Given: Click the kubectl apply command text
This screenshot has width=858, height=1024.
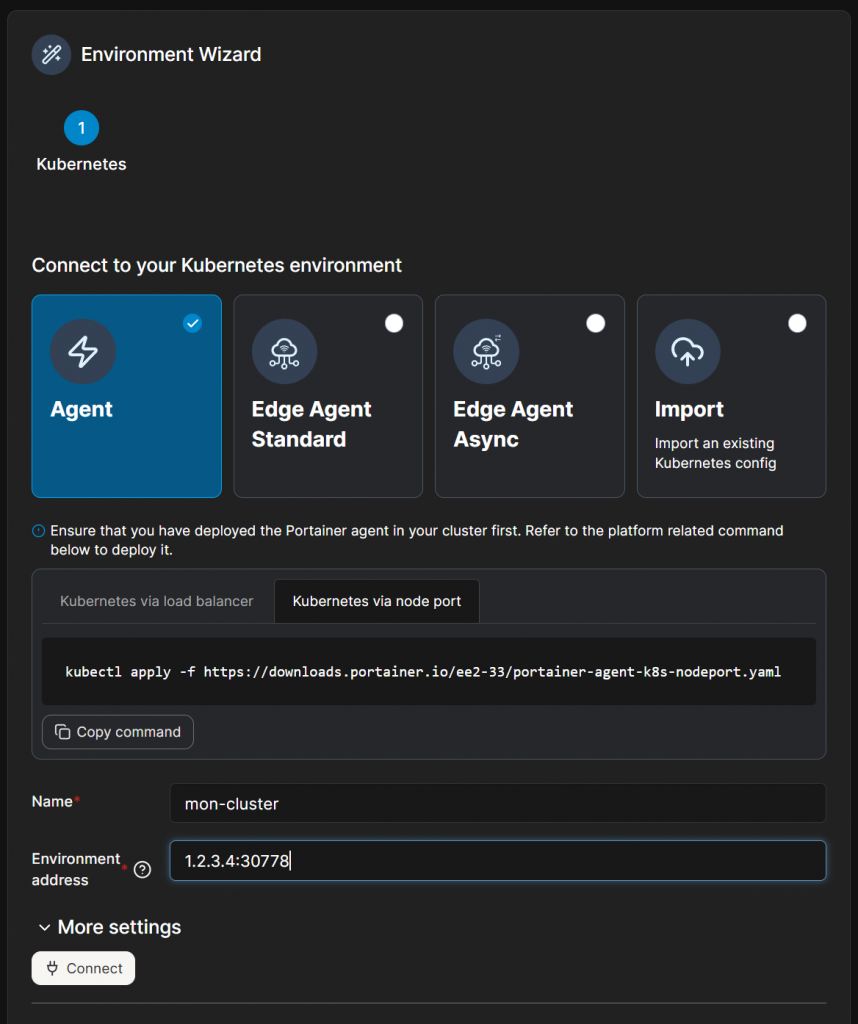Looking at the screenshot, I should tap(423, 672).
